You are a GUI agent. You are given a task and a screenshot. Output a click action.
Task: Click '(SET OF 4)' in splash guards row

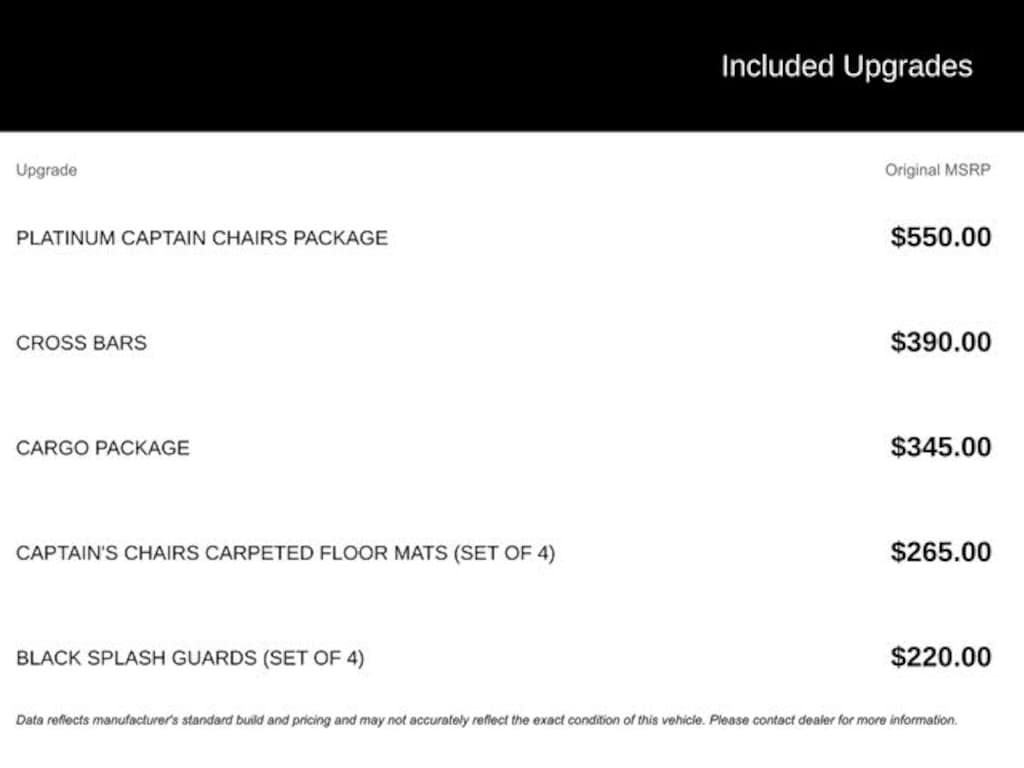(313, 658)
